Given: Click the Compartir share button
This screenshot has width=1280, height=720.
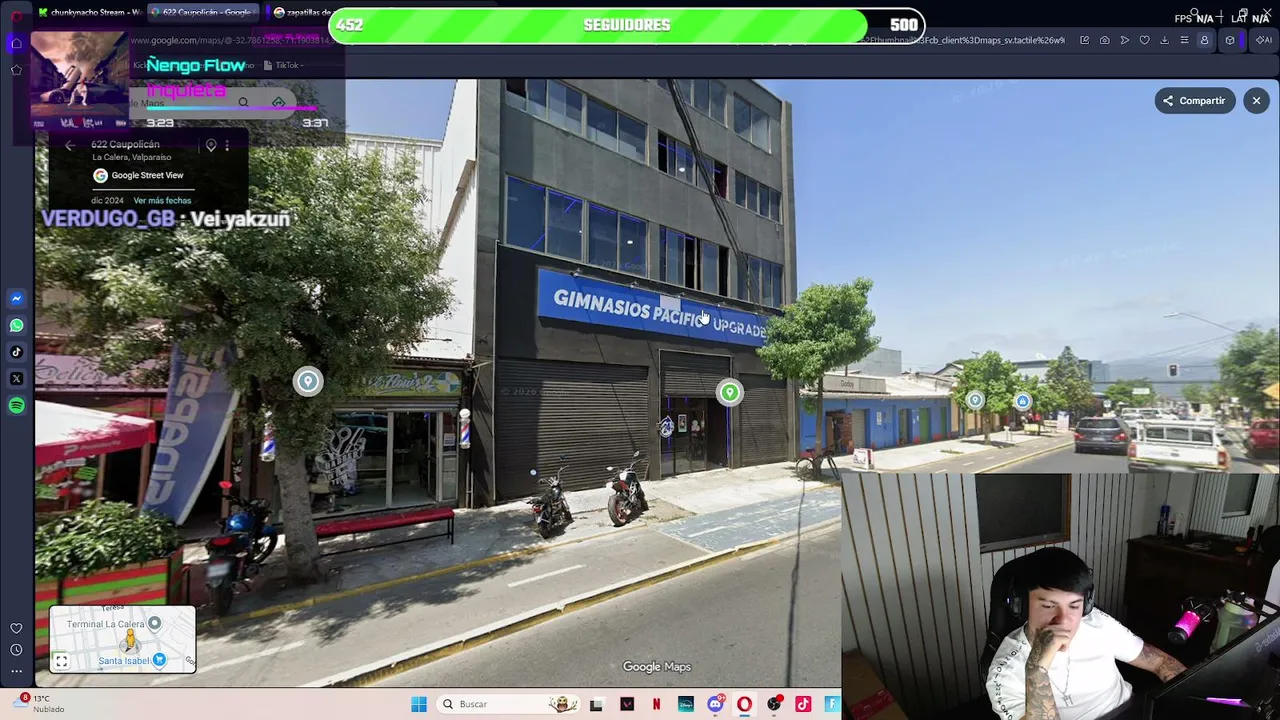Looking at the screenshot, I should [1194, 101].
